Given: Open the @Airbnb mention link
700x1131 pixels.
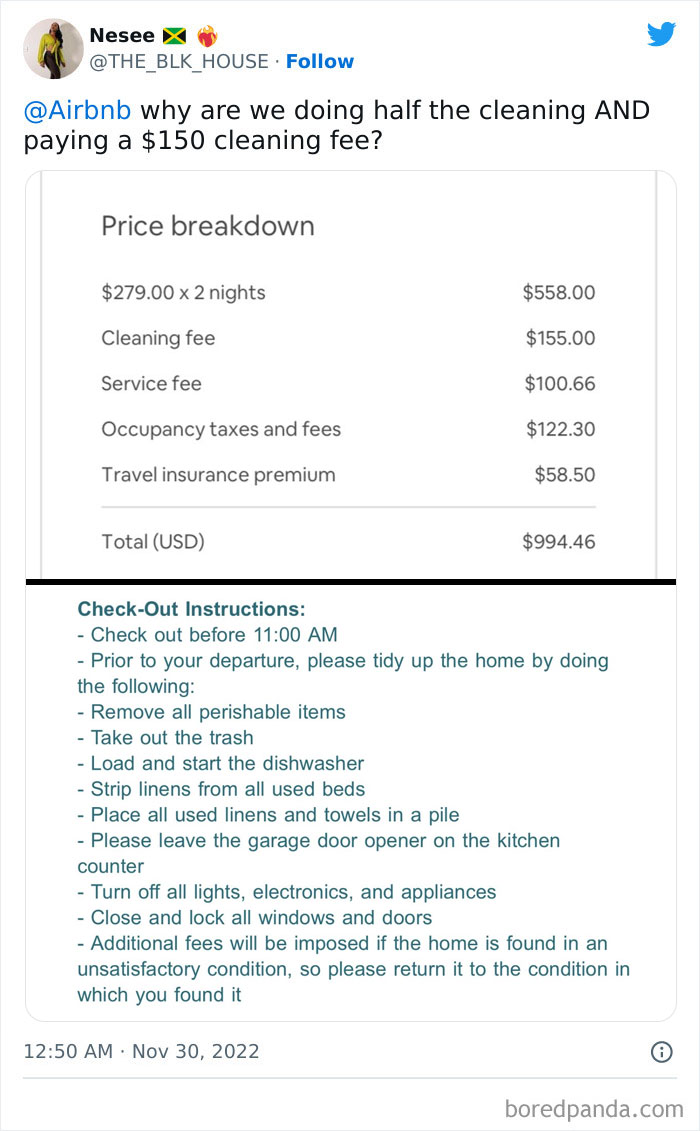Looking at the screenshot, I should pyautogui.click(x=78, y=110).
